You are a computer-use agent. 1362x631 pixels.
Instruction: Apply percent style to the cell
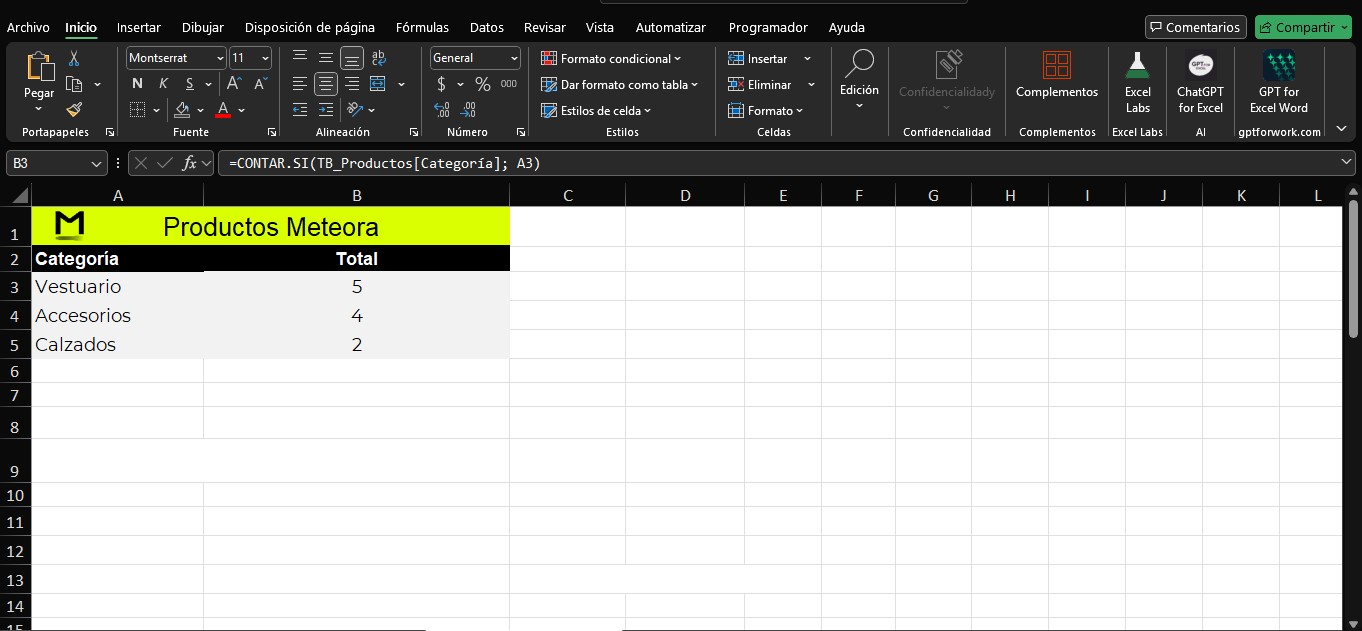pyautogui.click(x=483, y=84)
